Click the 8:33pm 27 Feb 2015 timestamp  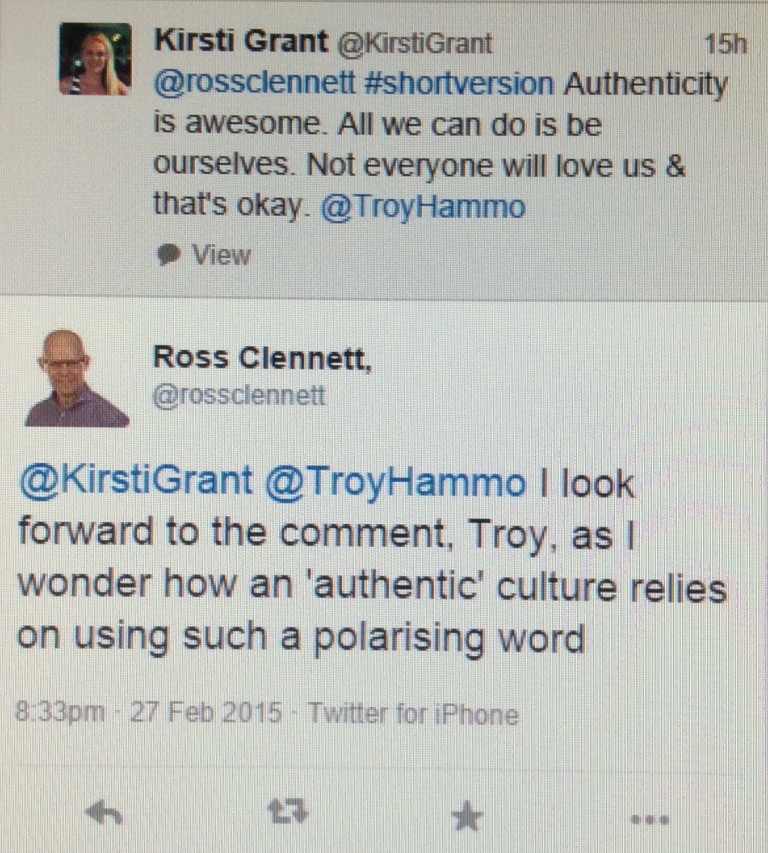153,715
